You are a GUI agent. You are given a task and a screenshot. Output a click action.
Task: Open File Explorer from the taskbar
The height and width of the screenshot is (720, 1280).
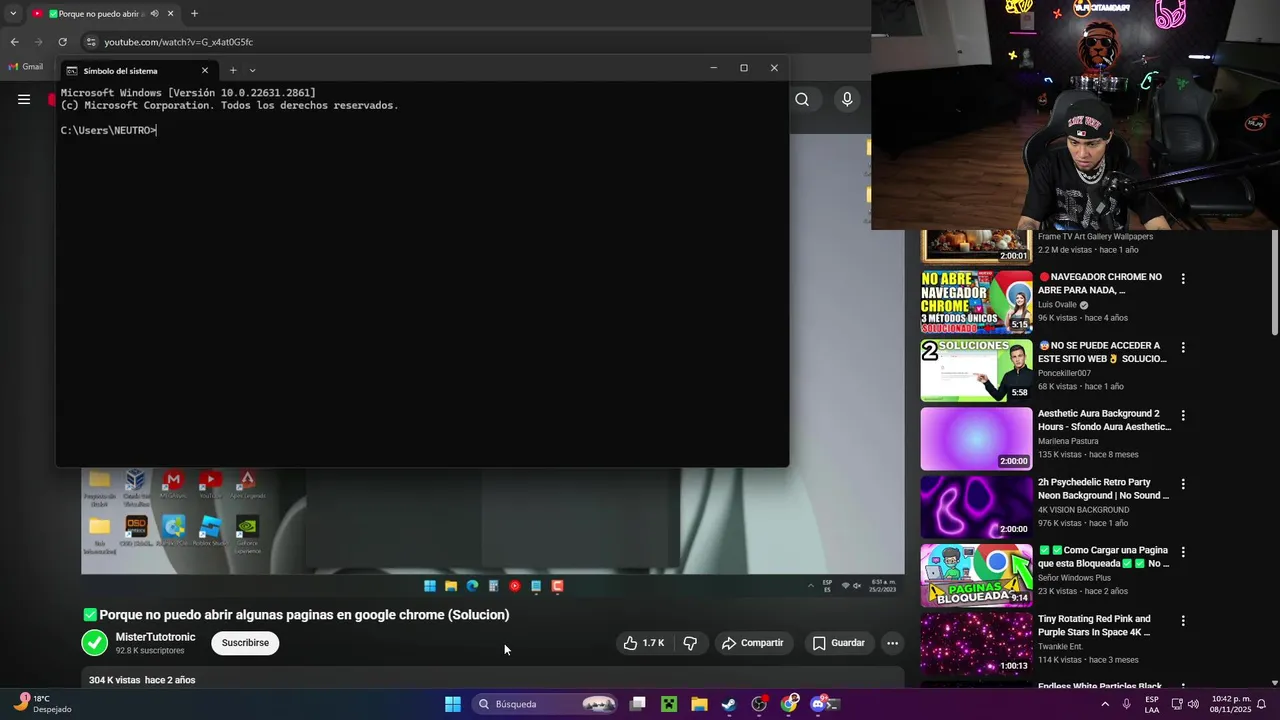[x=699, y=704]
